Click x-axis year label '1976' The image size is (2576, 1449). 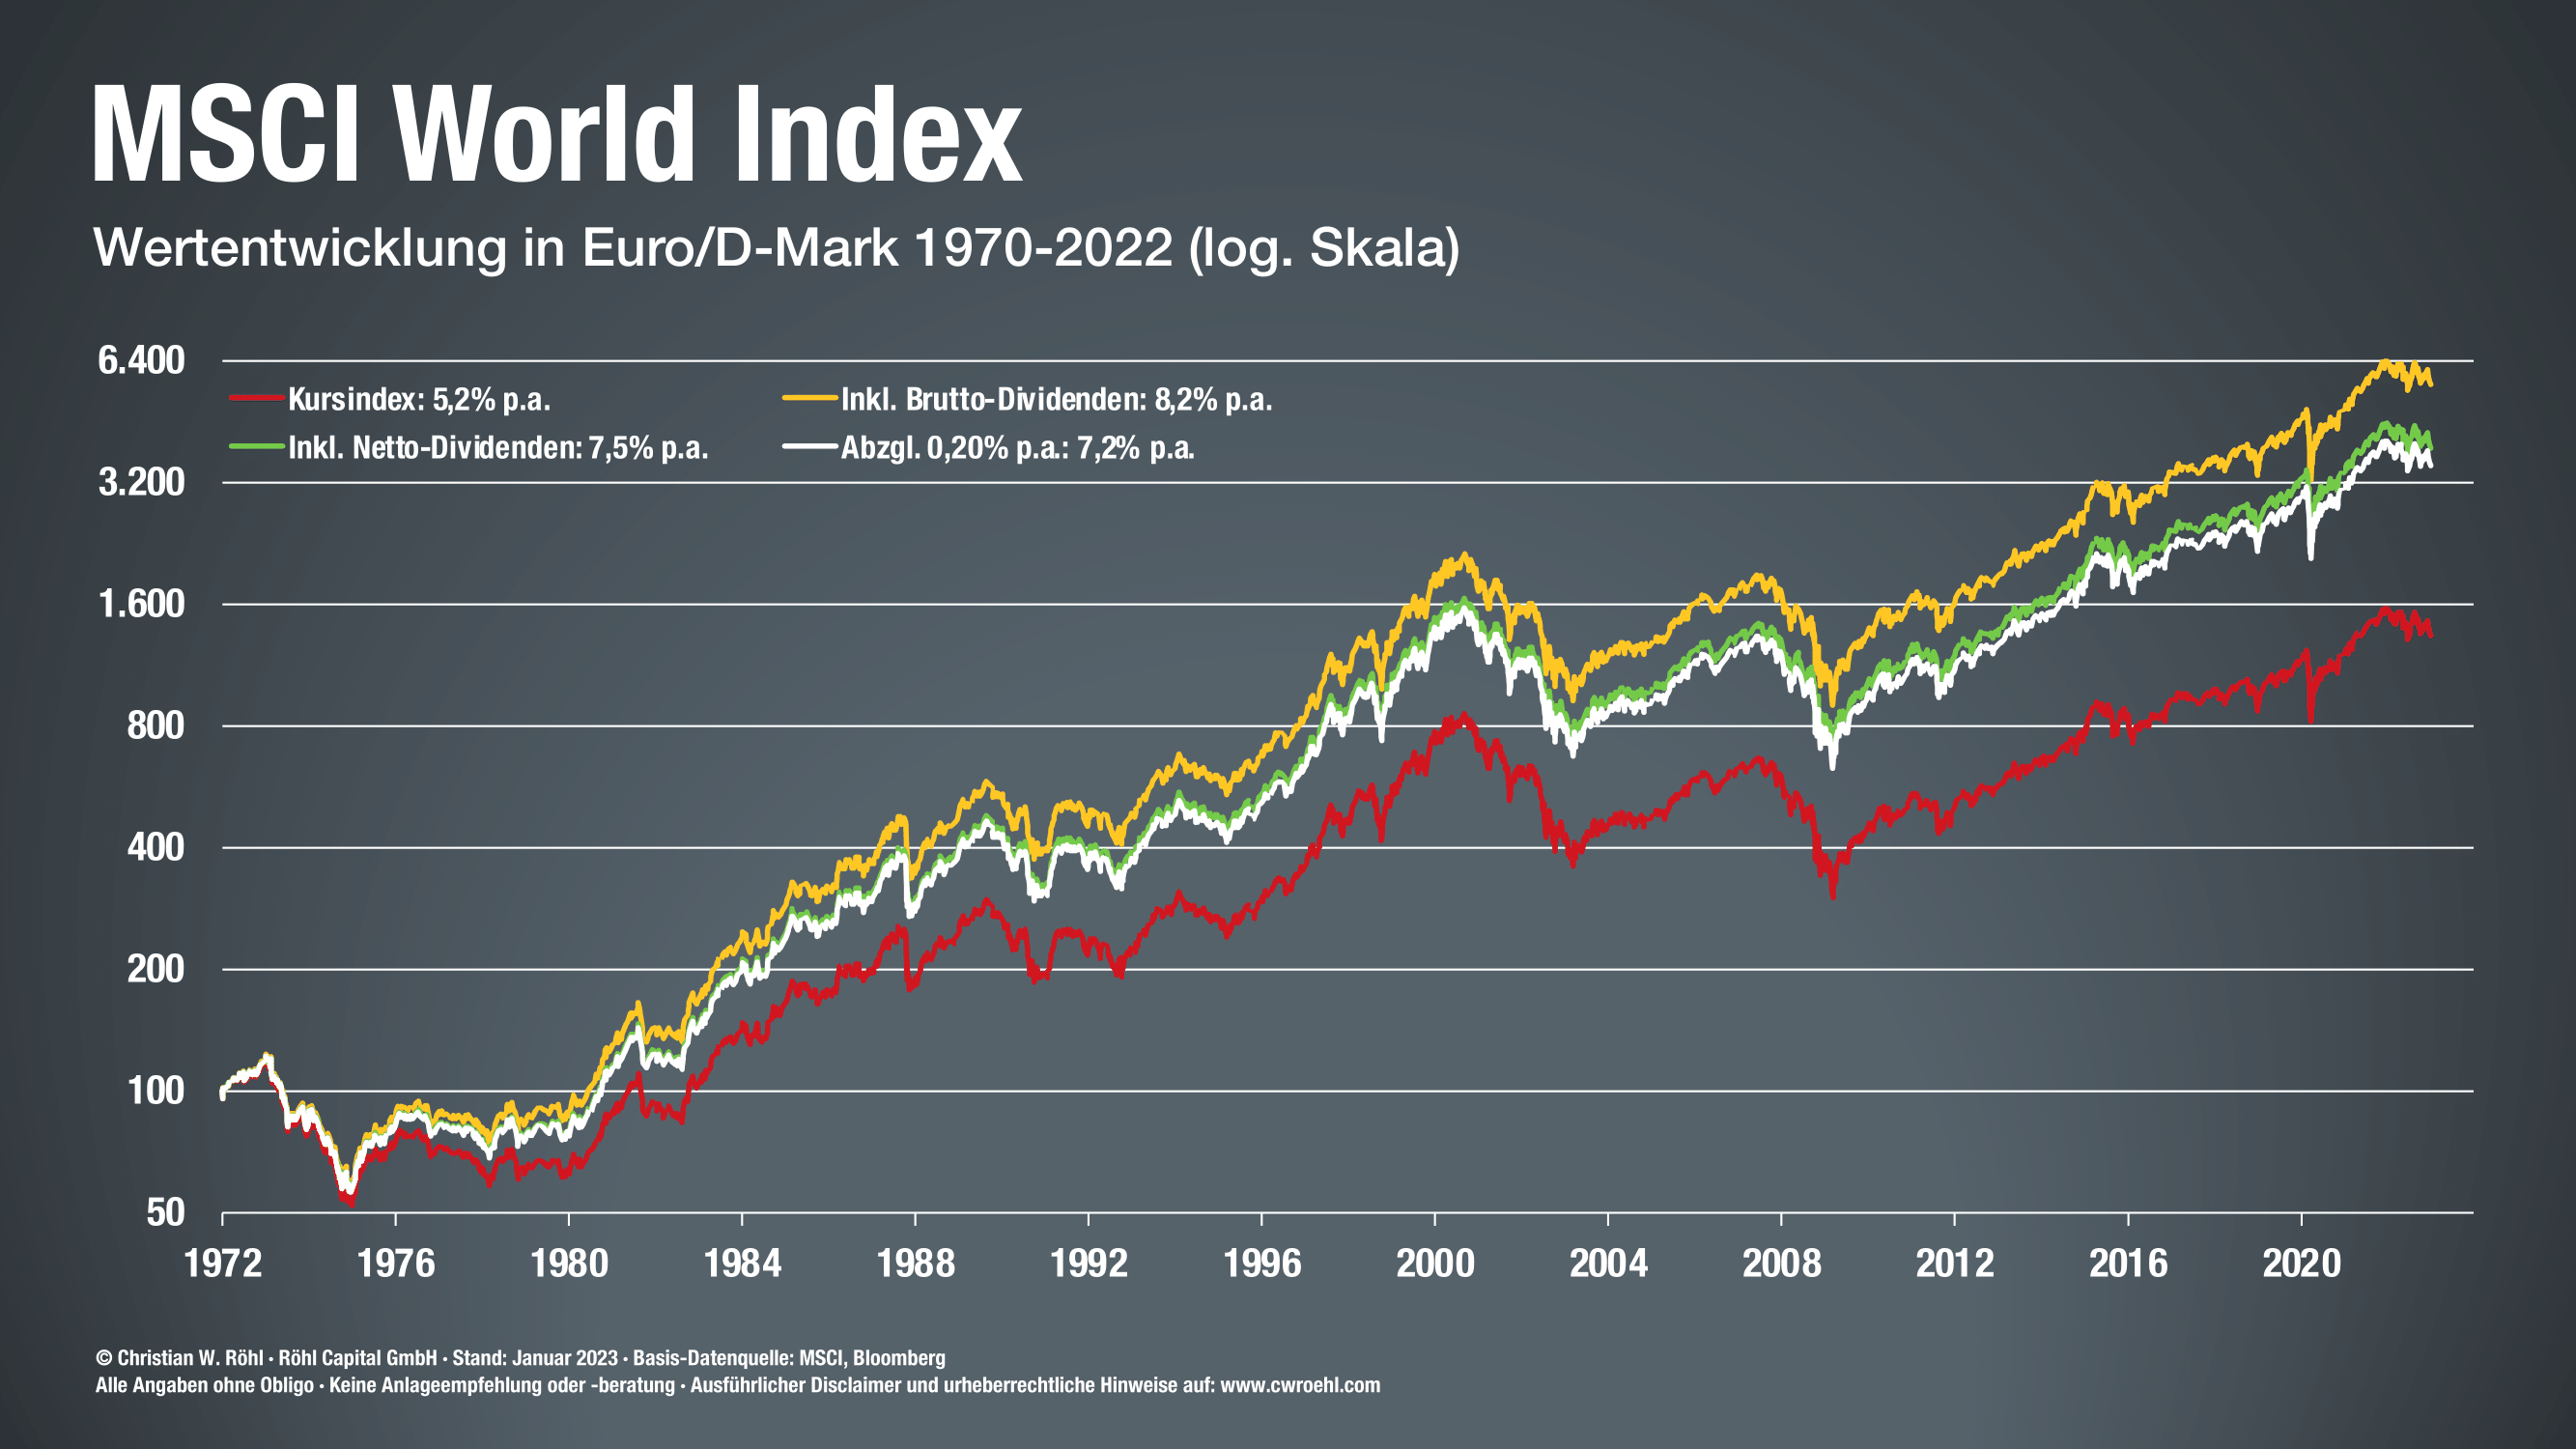pyautogui.click(x=396, y=1264)
